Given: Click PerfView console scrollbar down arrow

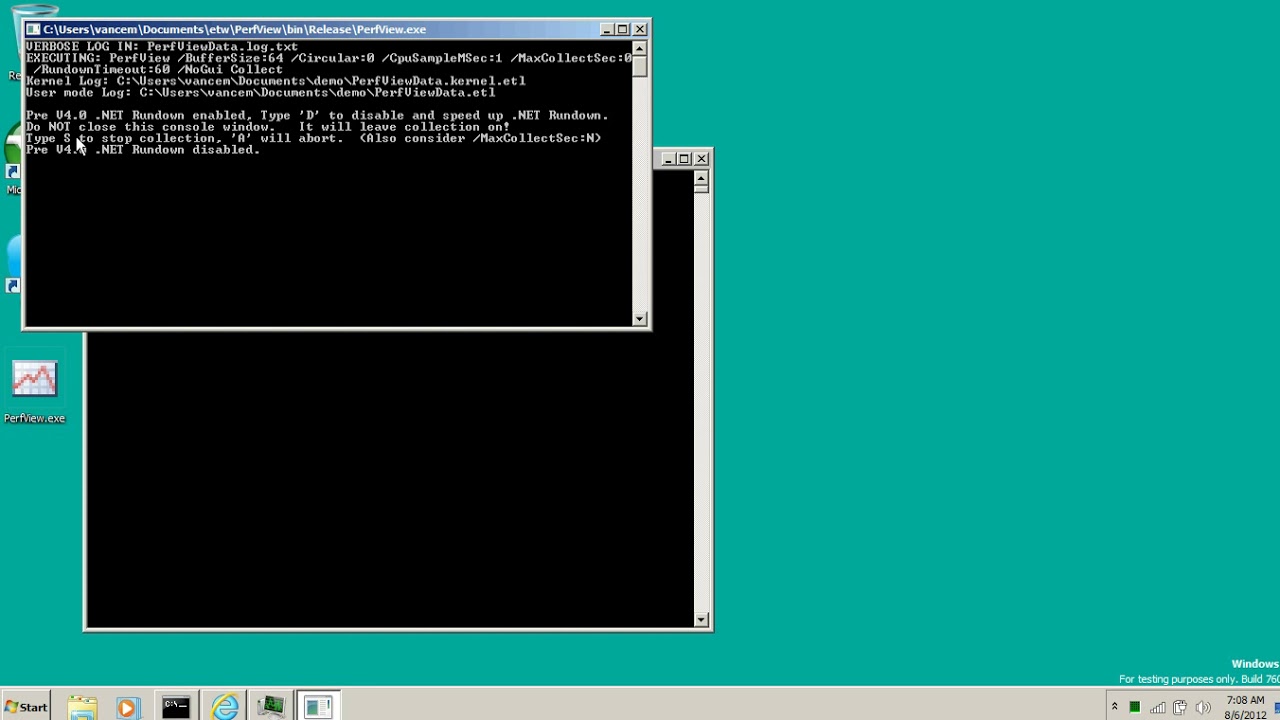Looking at the screenshot, I should point(640,319).
